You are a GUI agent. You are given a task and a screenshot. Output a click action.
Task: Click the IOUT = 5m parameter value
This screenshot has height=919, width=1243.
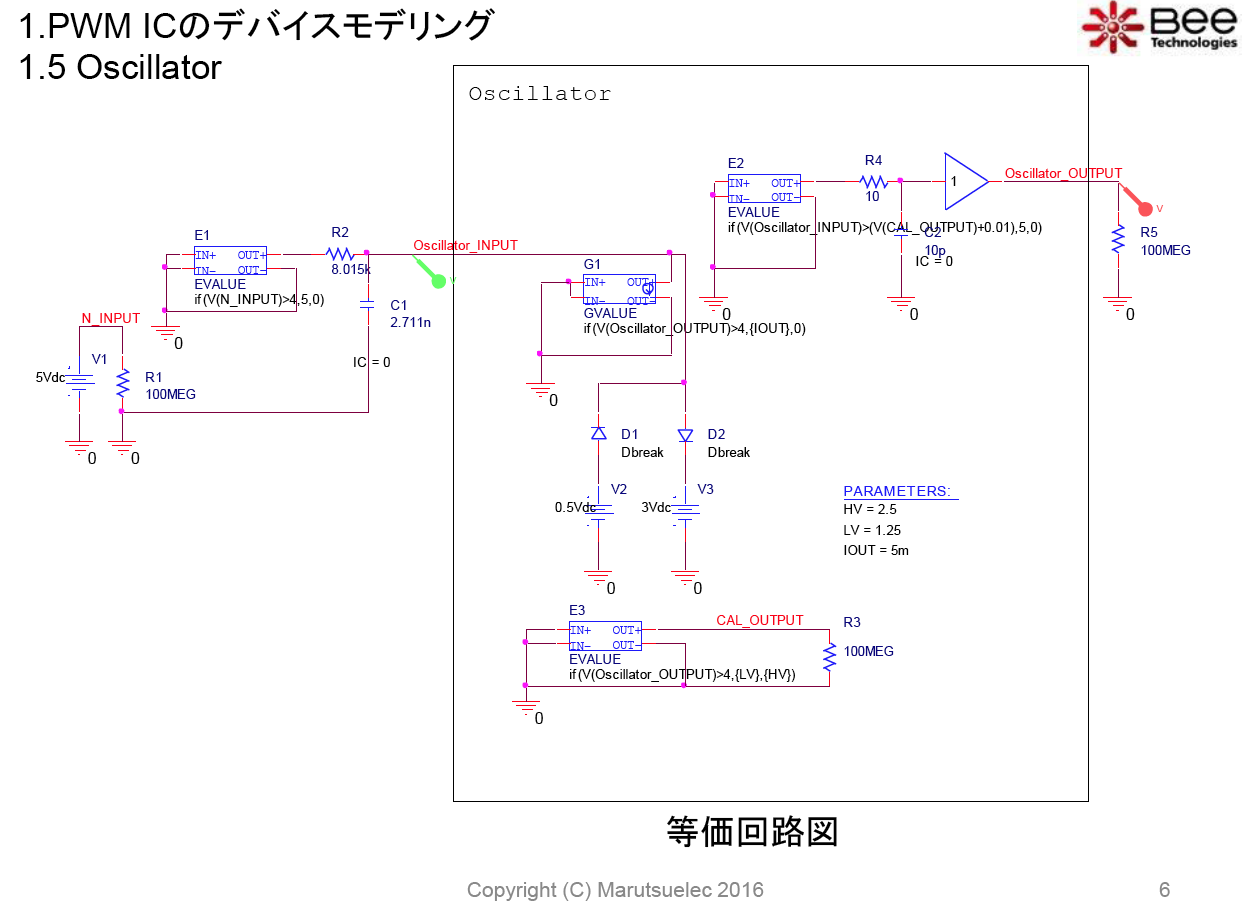pyautogui.click(x=876, y=550)
